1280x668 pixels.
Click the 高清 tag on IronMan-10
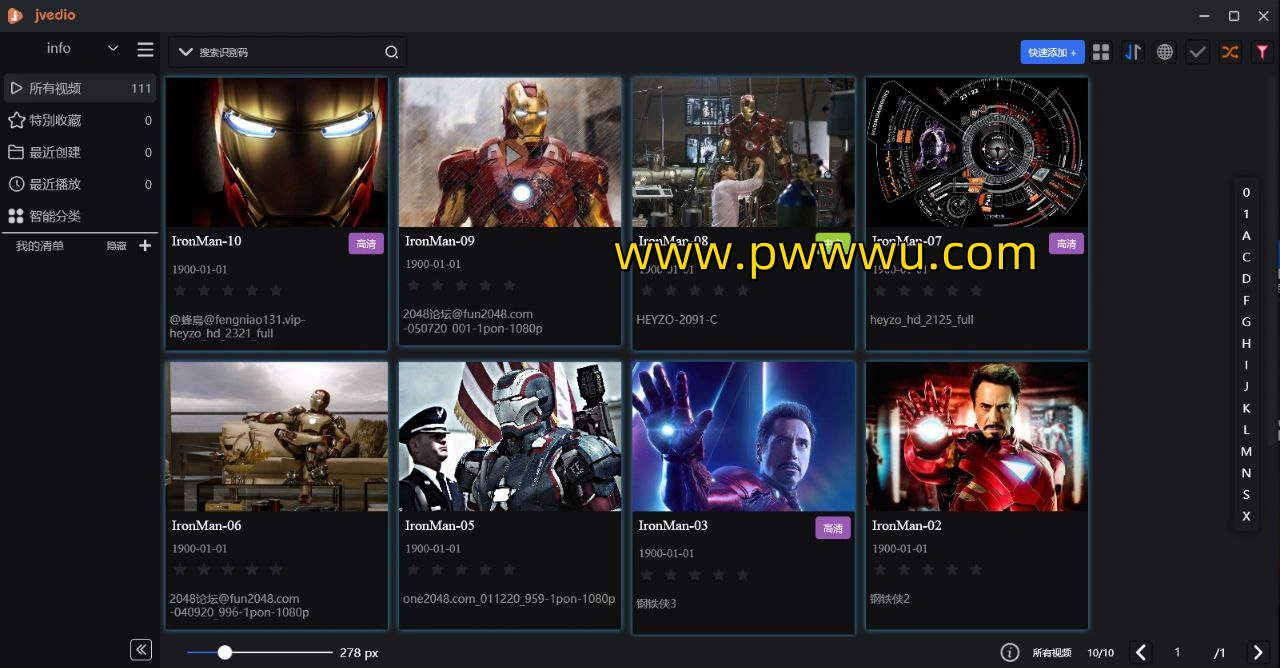click(x=366, y=243)
